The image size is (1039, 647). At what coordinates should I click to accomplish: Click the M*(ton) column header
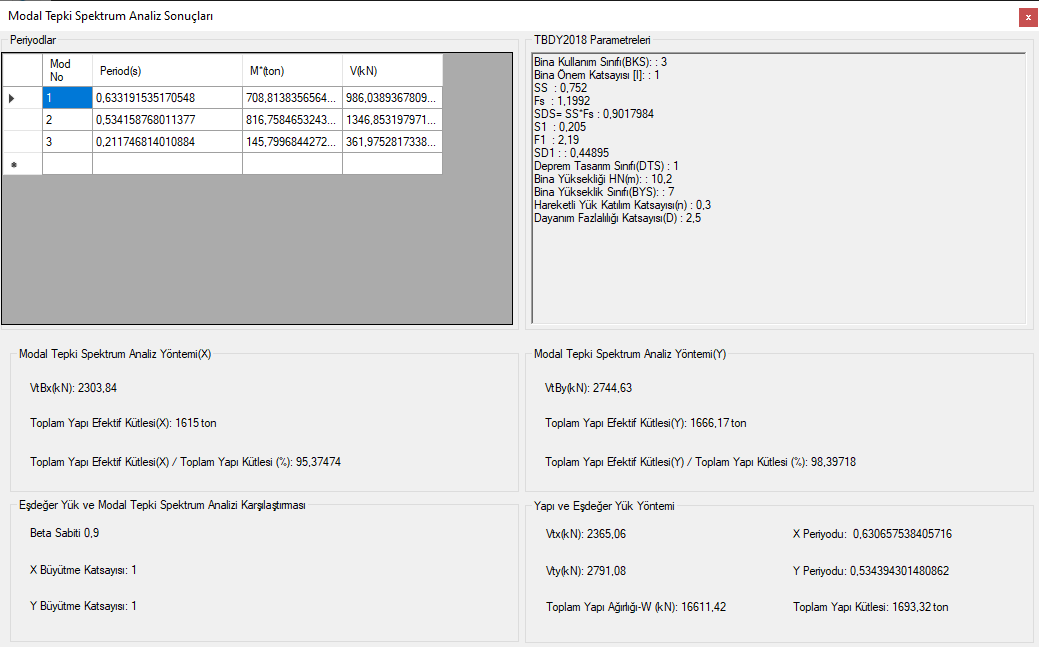tap(292, 70)
